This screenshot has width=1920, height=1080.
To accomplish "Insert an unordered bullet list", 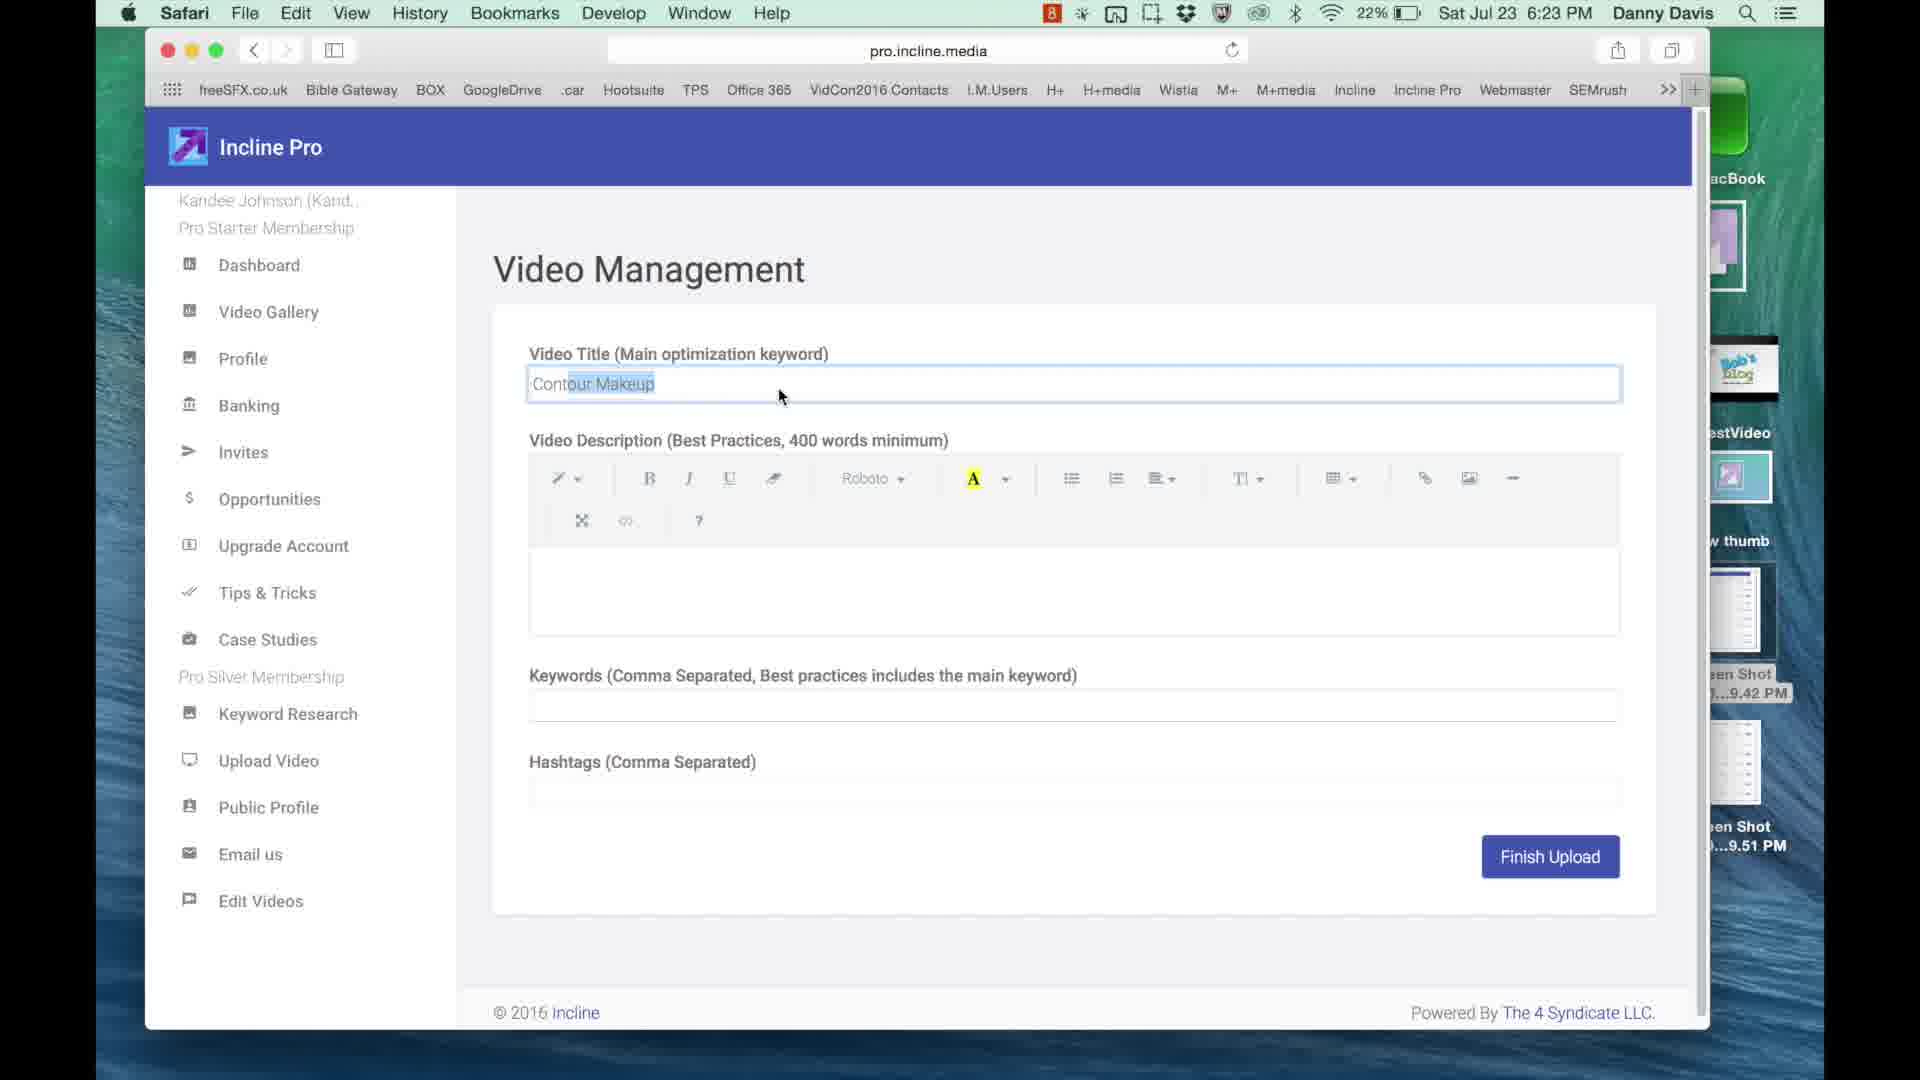I will [1072, 479].
